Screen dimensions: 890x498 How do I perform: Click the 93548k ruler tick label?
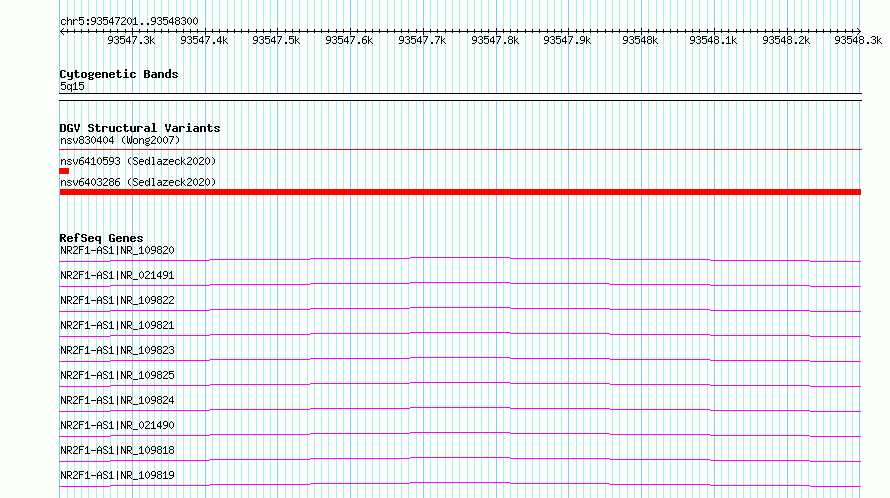[640, 40]
